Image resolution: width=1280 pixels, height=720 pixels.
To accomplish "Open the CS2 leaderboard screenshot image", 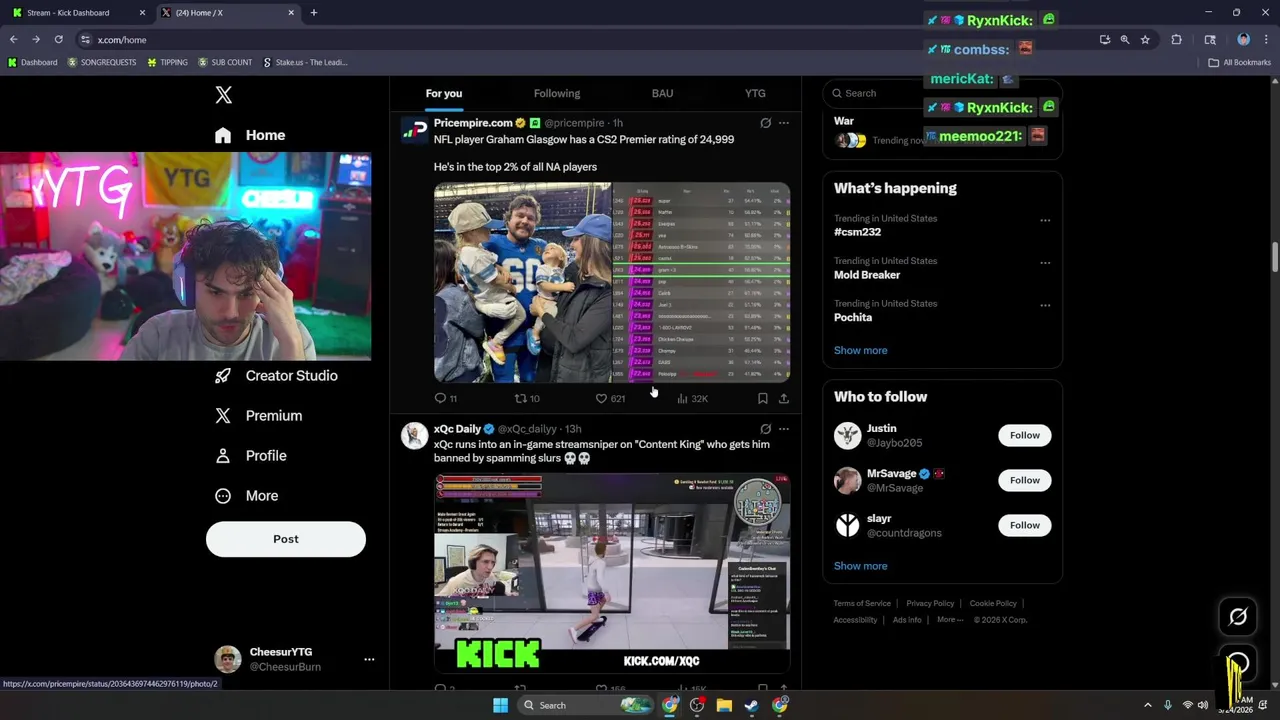I will pos(702,282).
